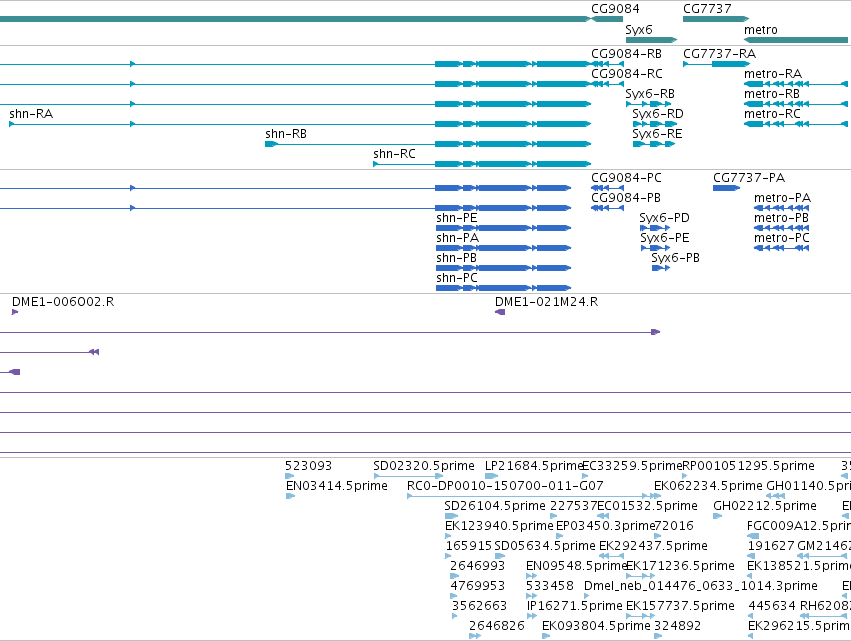Select protein Syx6-PD
This screenshot has height=641, width=851.
click(x=655, y=229)
